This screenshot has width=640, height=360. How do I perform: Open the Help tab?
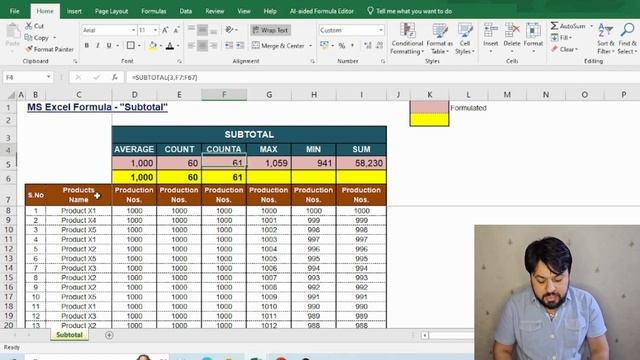click(270, 11)
